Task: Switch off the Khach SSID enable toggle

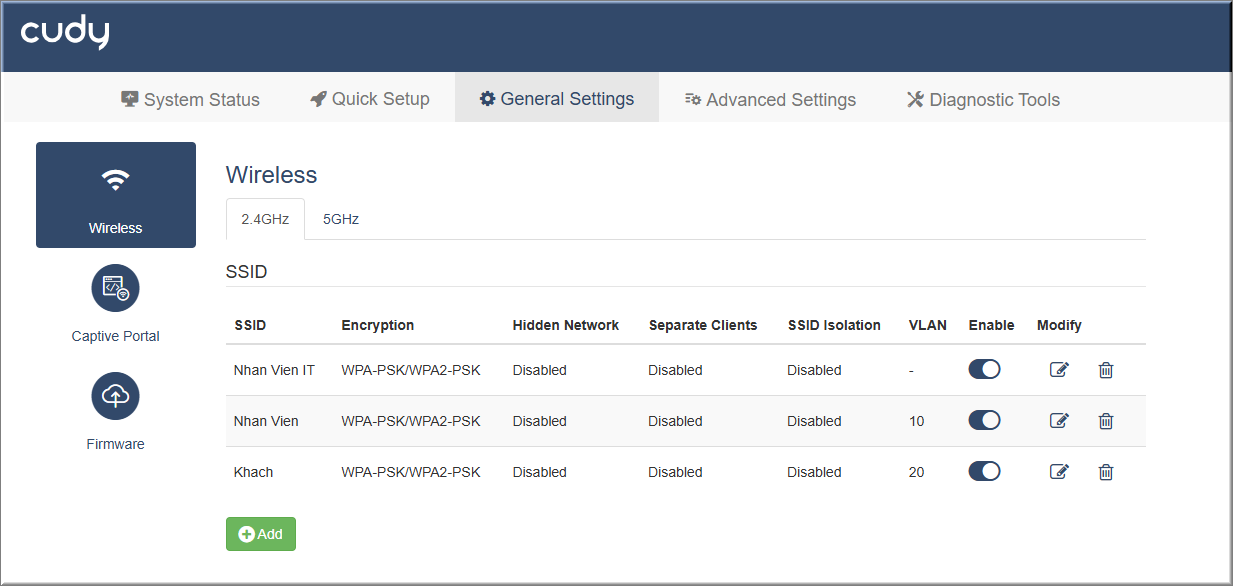Action: point(984,471)
